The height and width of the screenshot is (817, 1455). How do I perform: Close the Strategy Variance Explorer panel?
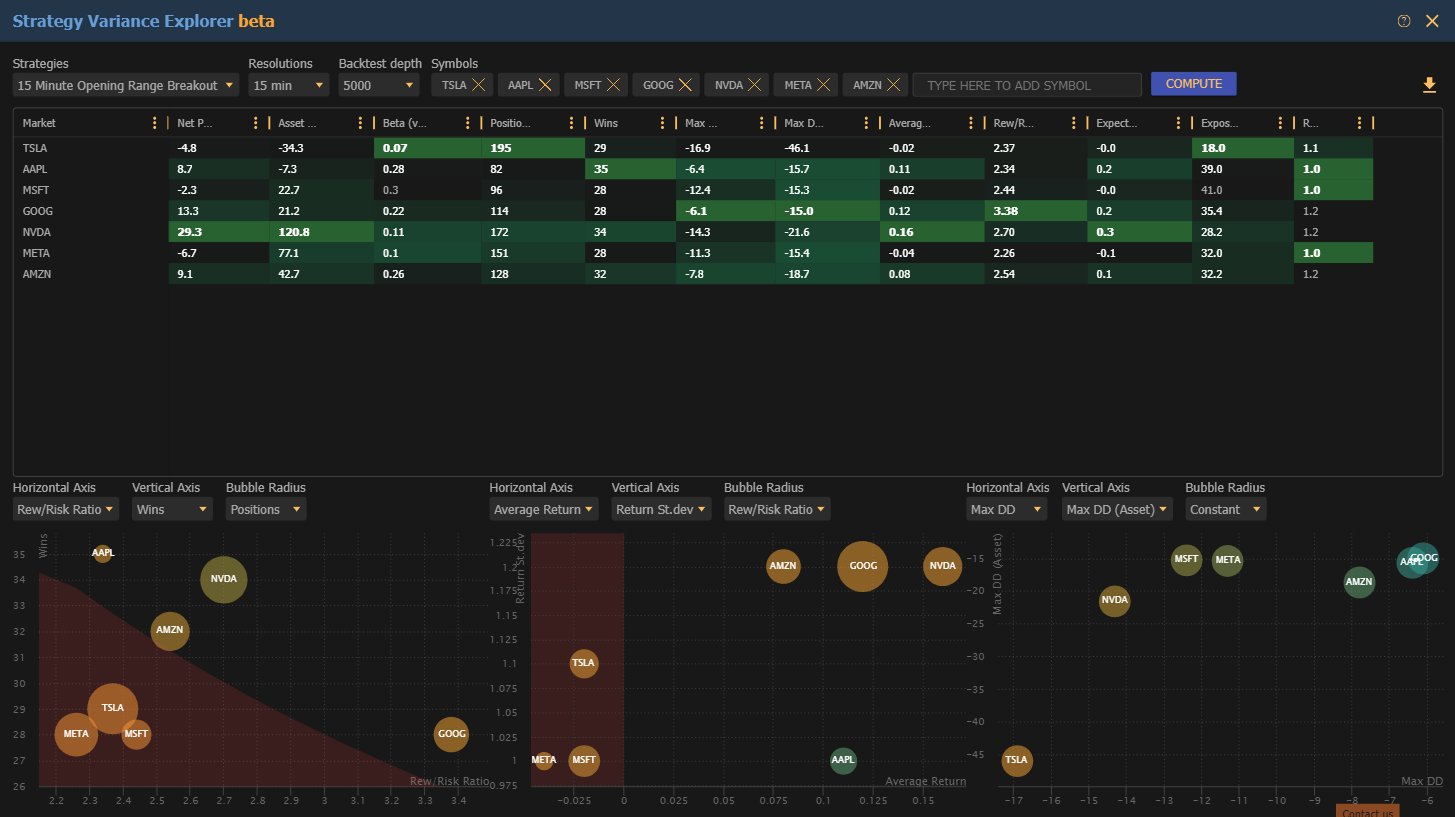coord(1431,21)
